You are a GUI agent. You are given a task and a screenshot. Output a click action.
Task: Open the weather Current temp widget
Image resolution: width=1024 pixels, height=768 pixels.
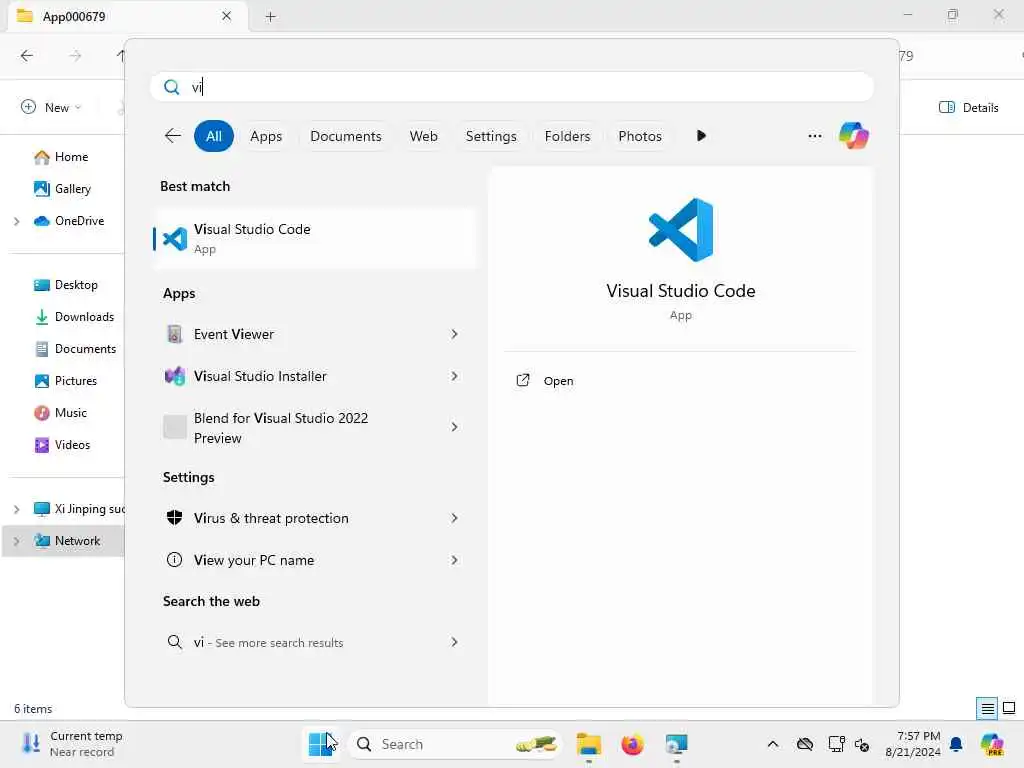[x=71, y=744]
